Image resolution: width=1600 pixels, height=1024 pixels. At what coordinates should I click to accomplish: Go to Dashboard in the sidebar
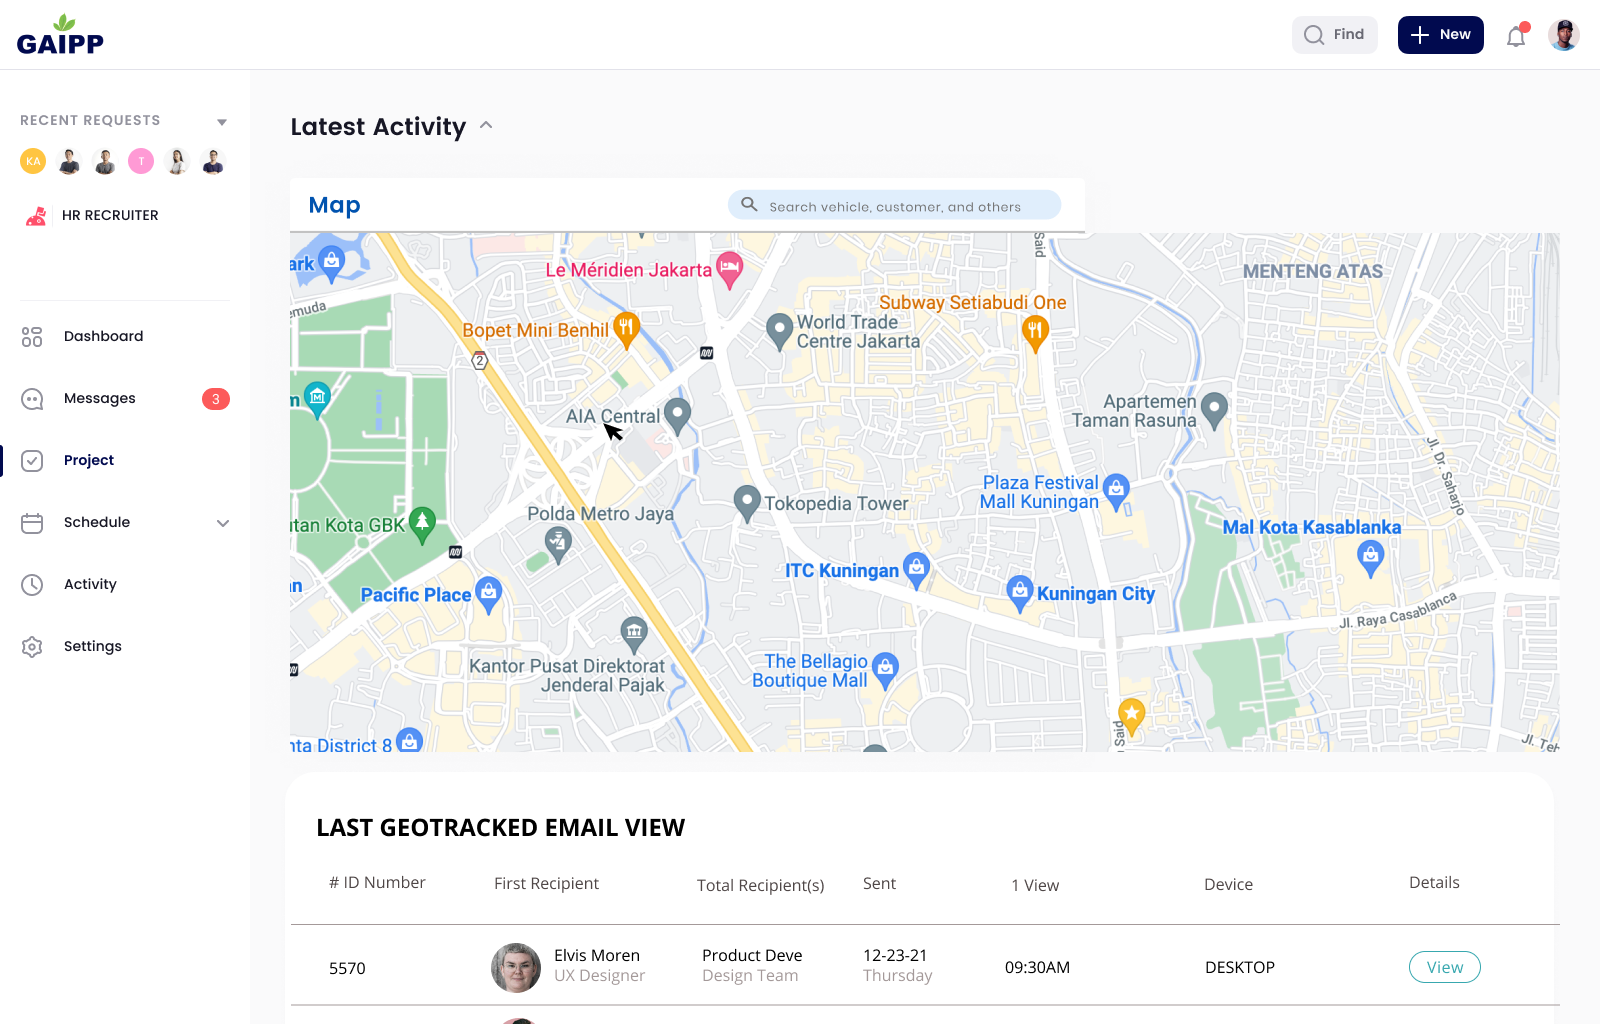pyautogui.click(x=103, y=337)
